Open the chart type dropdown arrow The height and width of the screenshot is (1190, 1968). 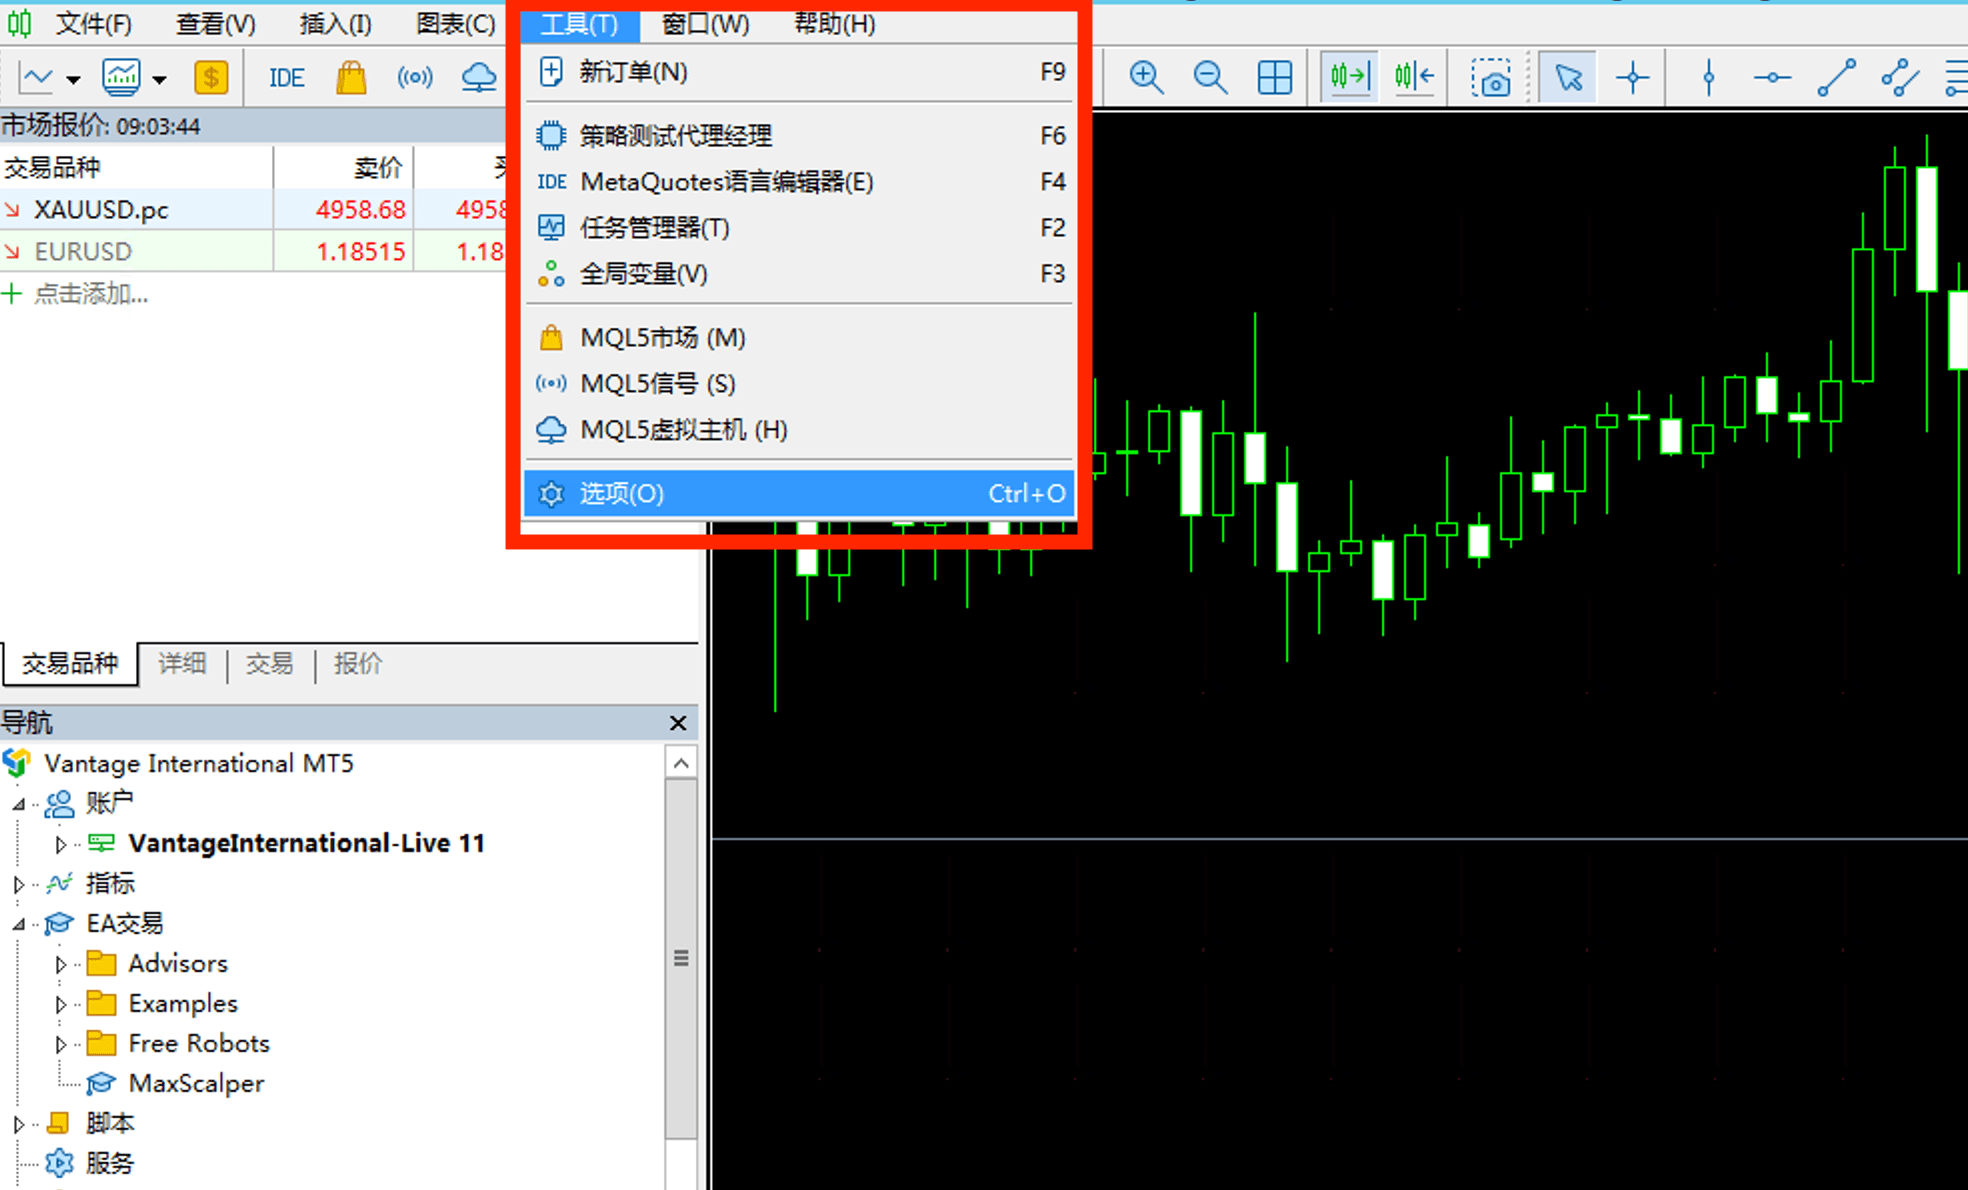tap(73, 79)
